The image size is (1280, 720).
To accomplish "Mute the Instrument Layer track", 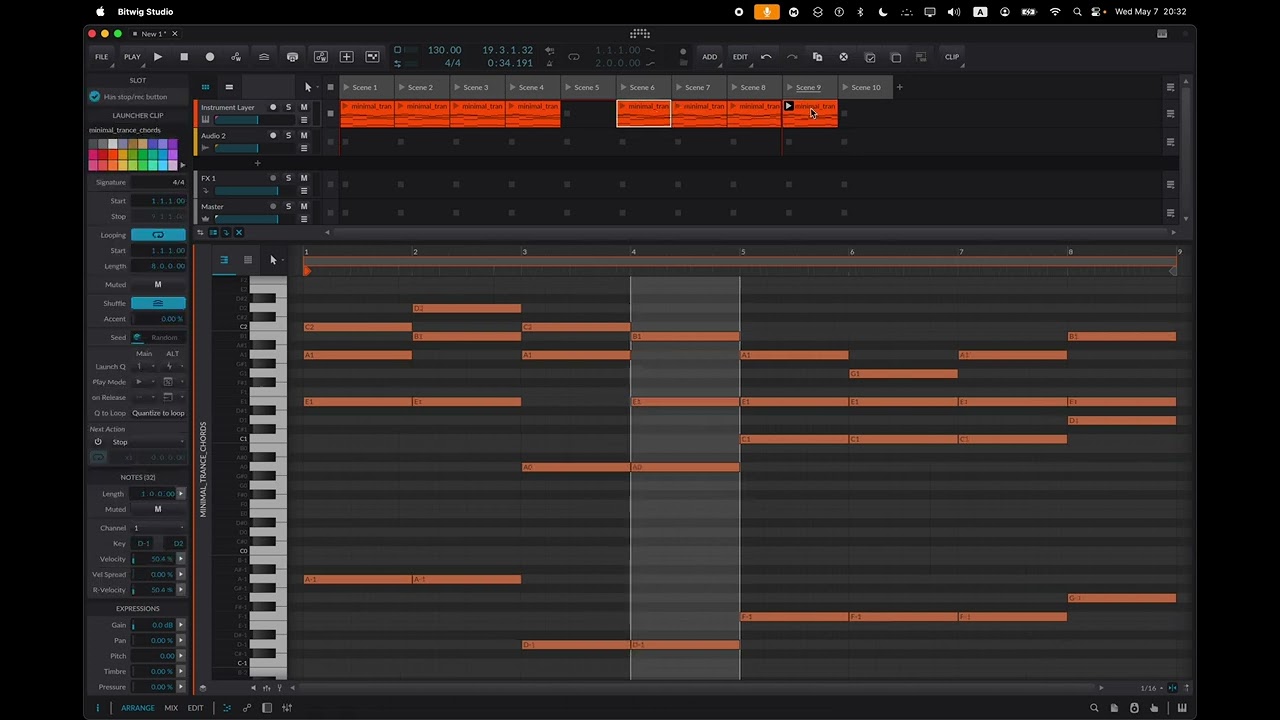I will (x=304, y=107).
